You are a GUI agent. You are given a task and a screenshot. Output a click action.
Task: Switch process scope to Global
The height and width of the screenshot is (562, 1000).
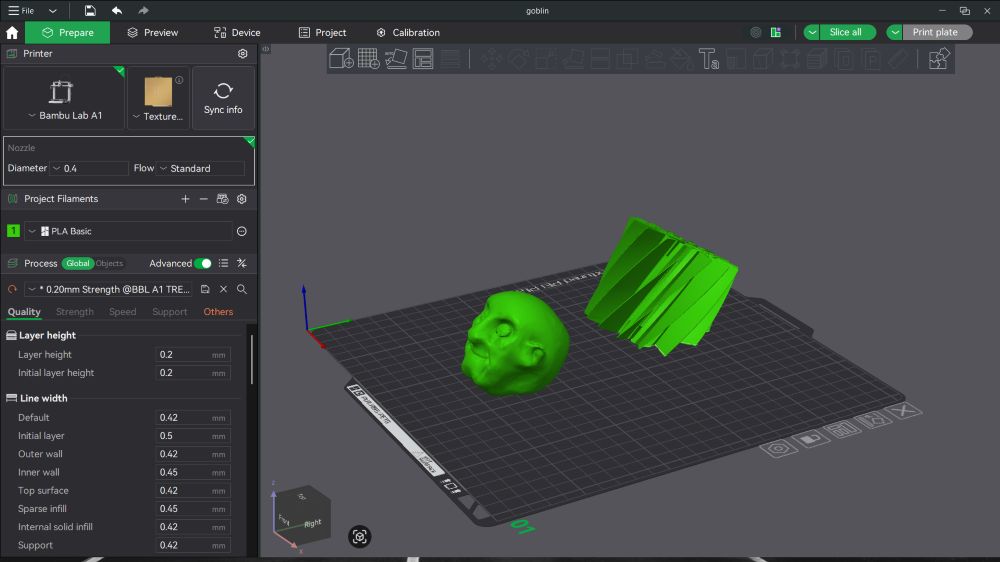click(78, 263)
